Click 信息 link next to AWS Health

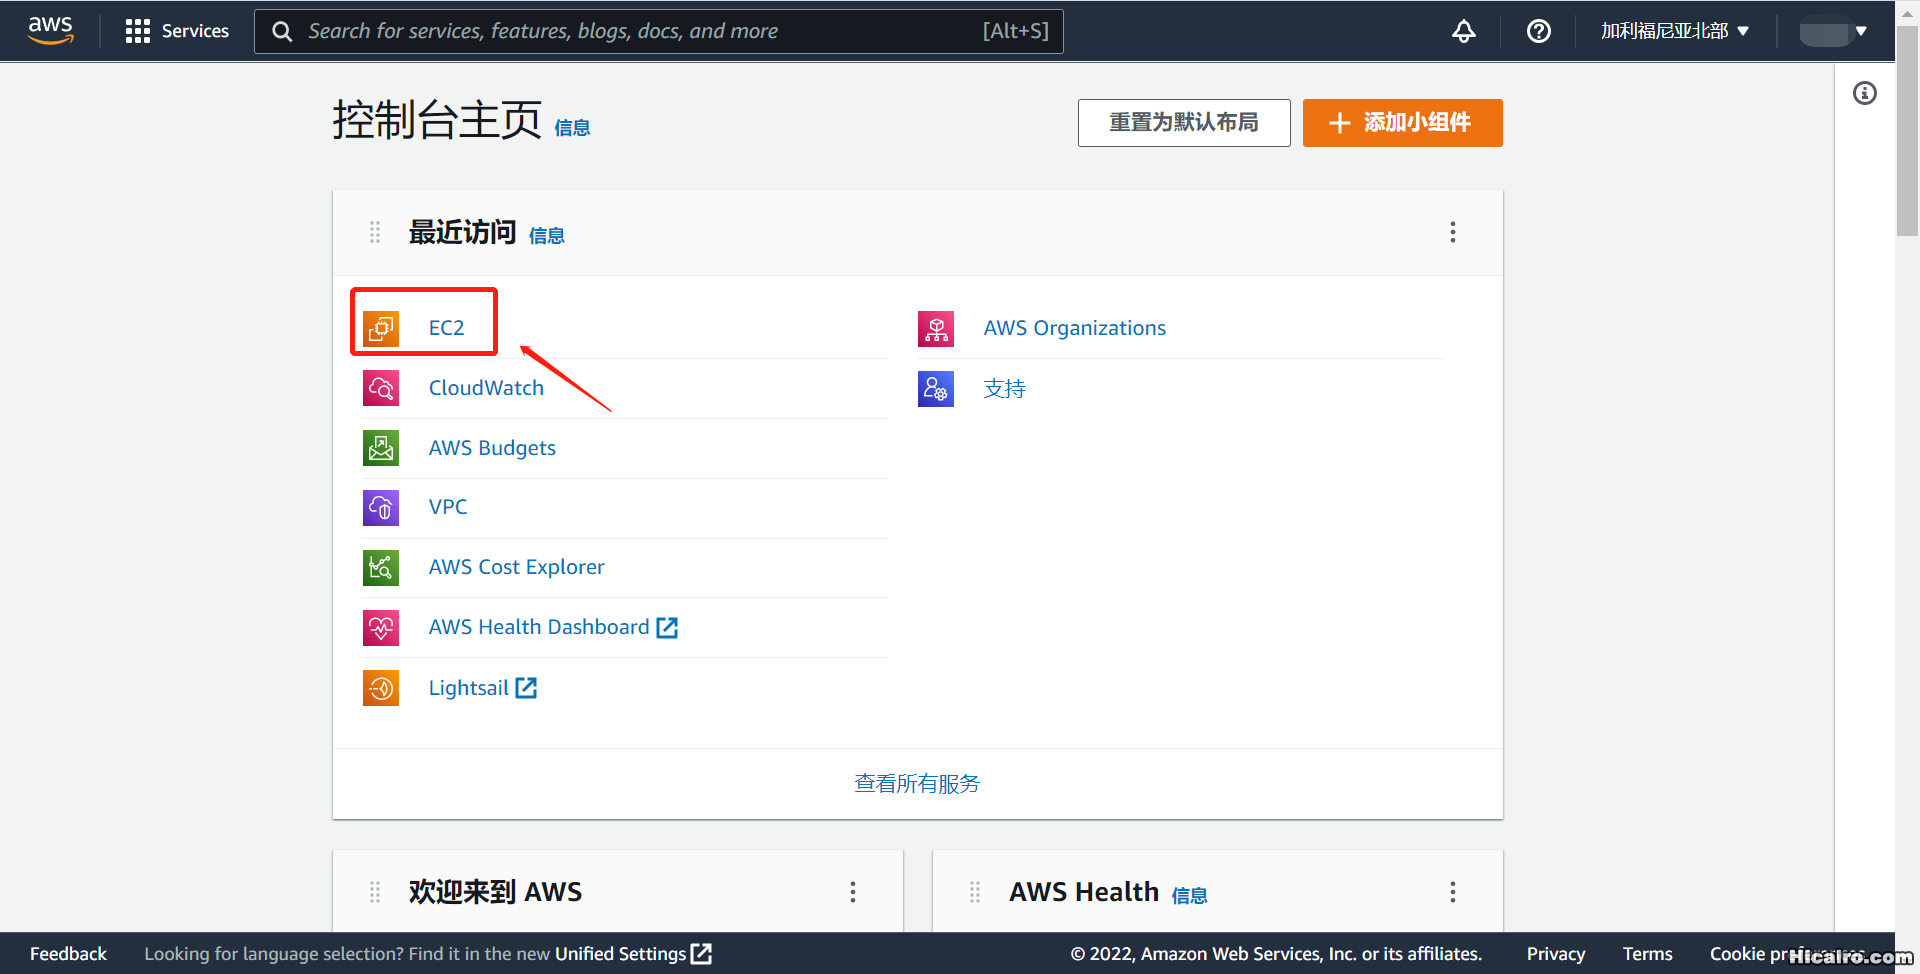point(1190,896)
